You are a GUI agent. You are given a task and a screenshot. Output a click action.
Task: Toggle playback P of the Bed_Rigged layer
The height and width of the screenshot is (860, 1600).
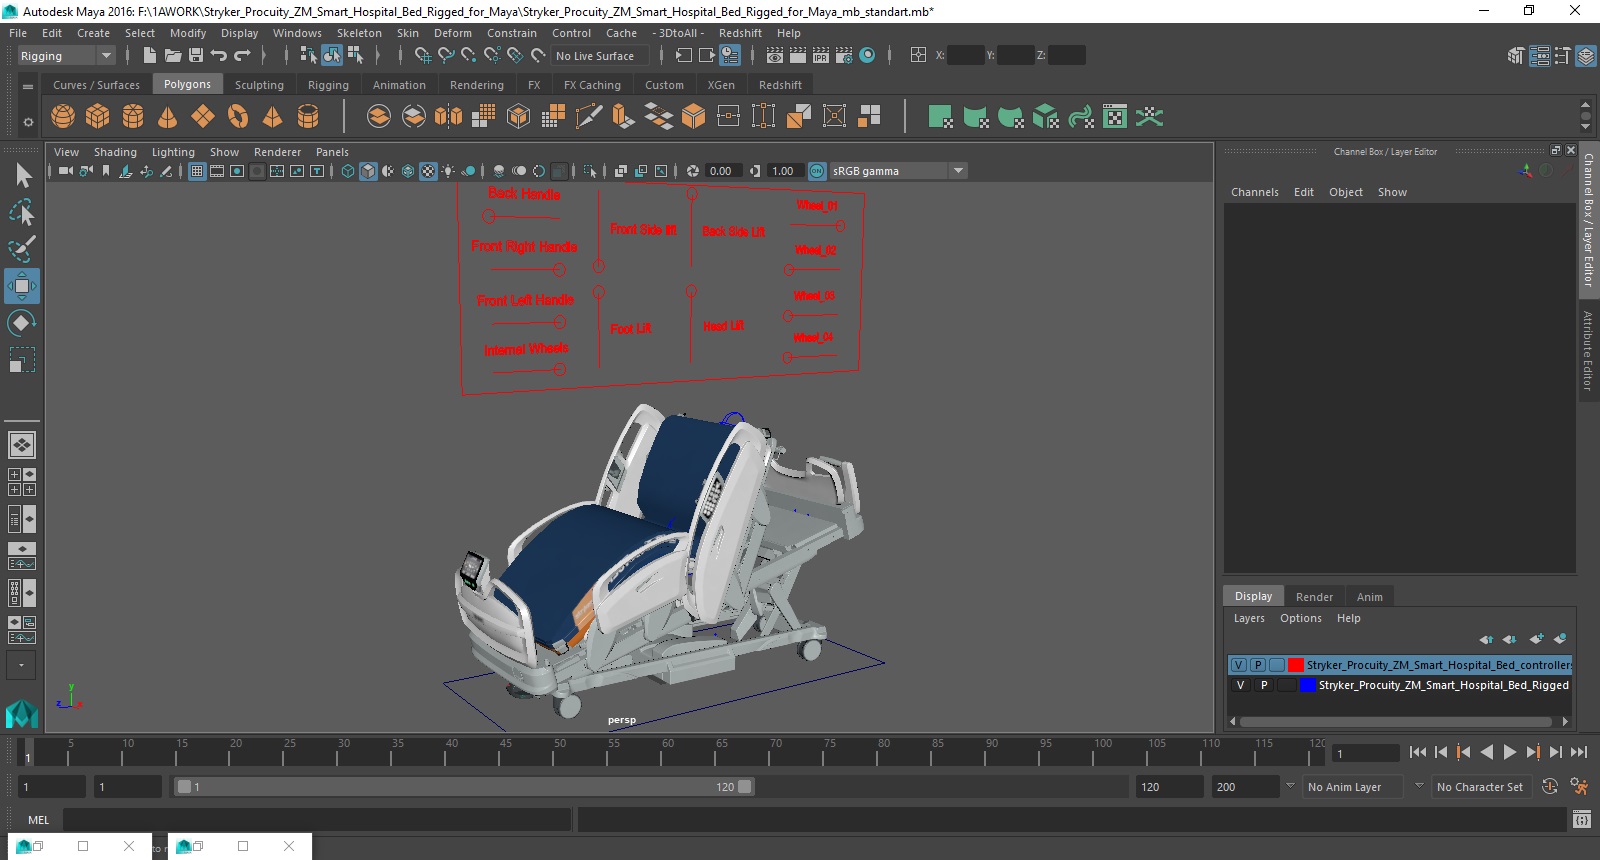click(x=1264, y=685)
